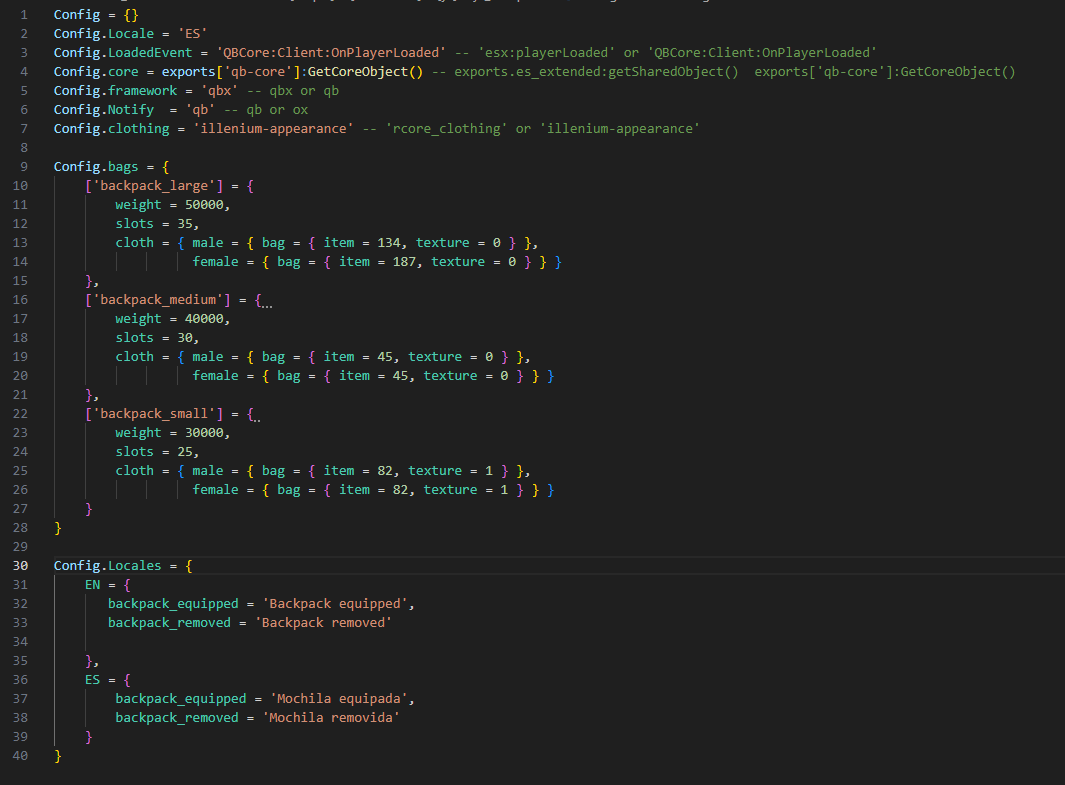This screenshot has height=785, width=1065.
Task: Click the Config.Locales table declaration
Action: point(123,566)
